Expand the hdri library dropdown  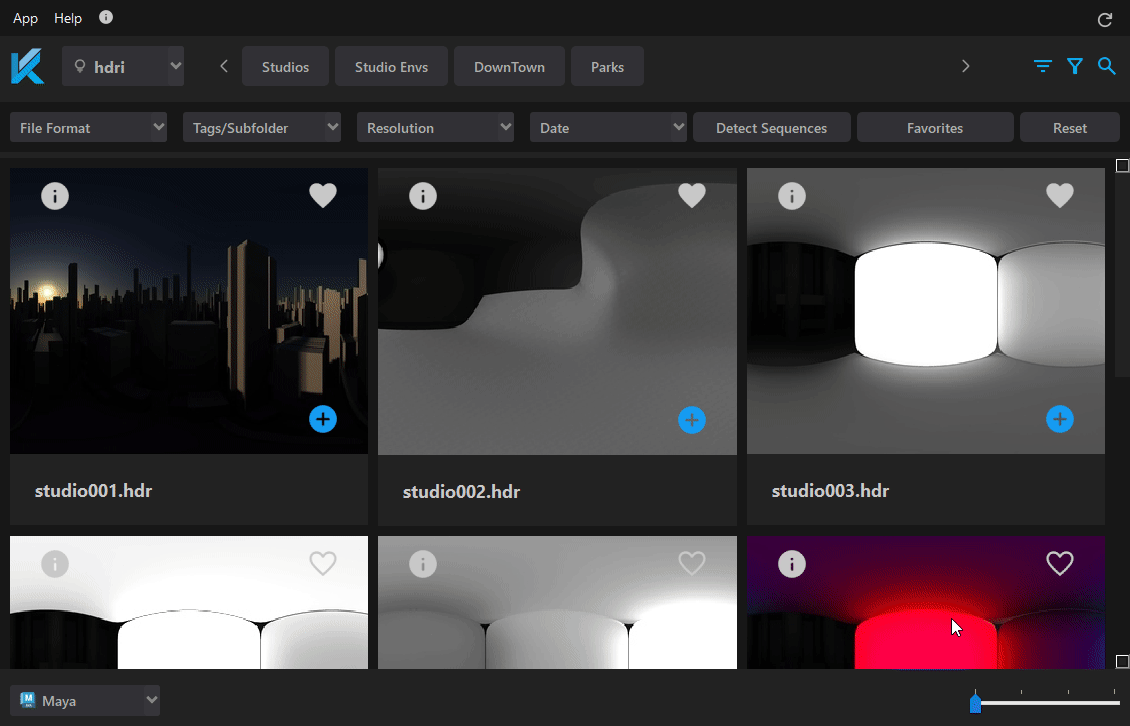(123, 66)
